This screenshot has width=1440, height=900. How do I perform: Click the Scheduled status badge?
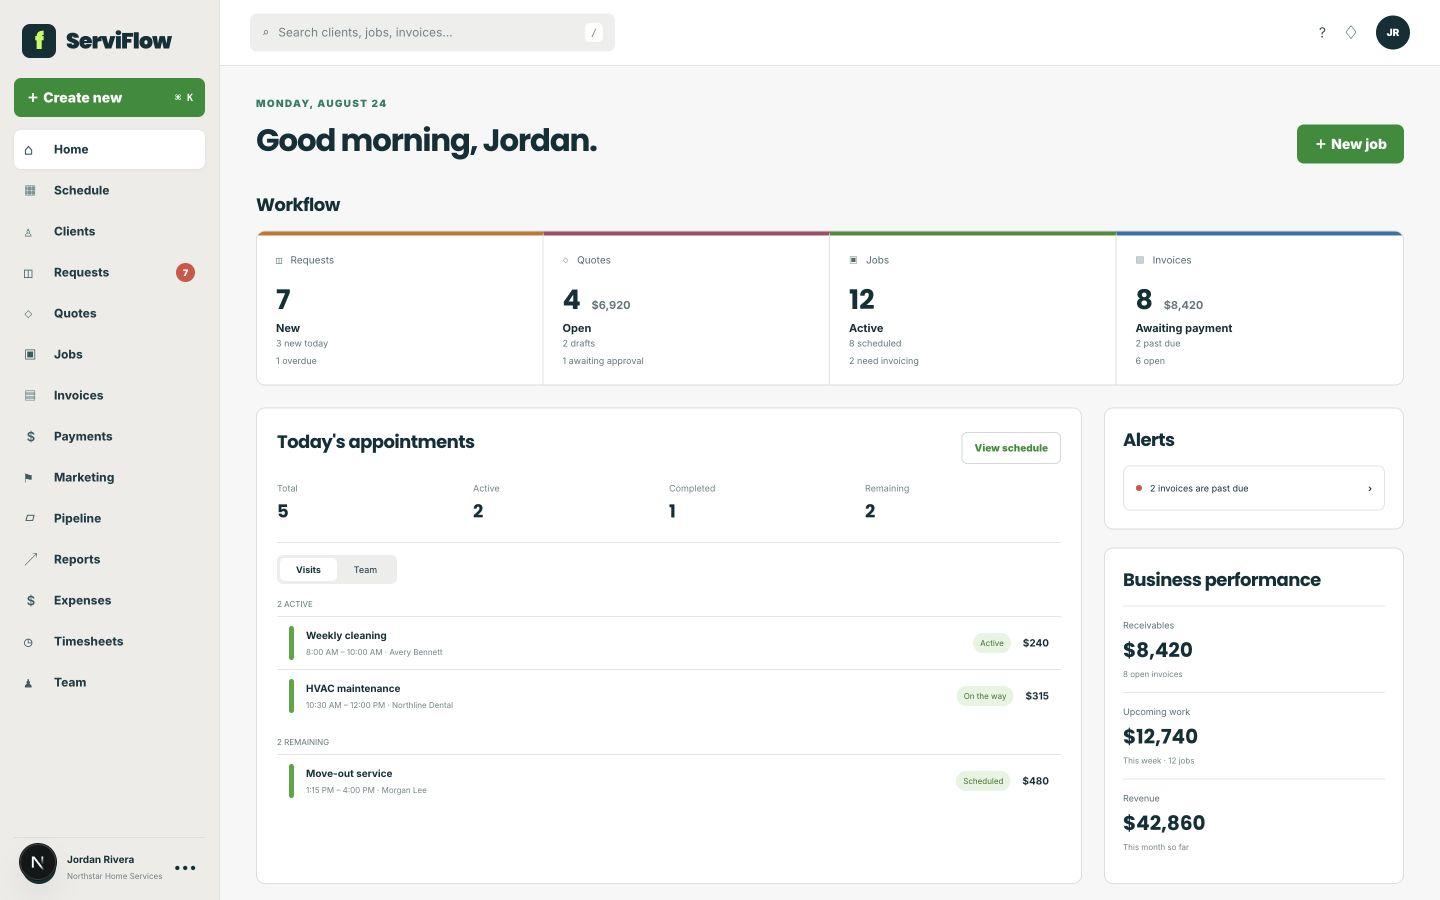[x=983, y=781]
